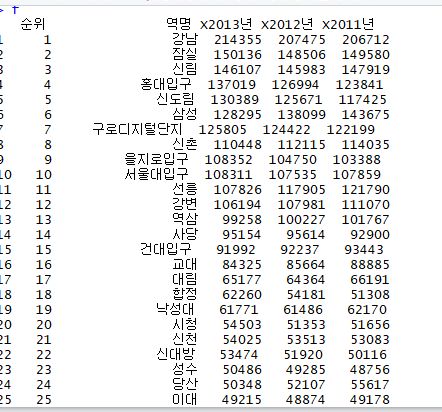
Task: Select station name 삼성
Action: tap(185, 114)
